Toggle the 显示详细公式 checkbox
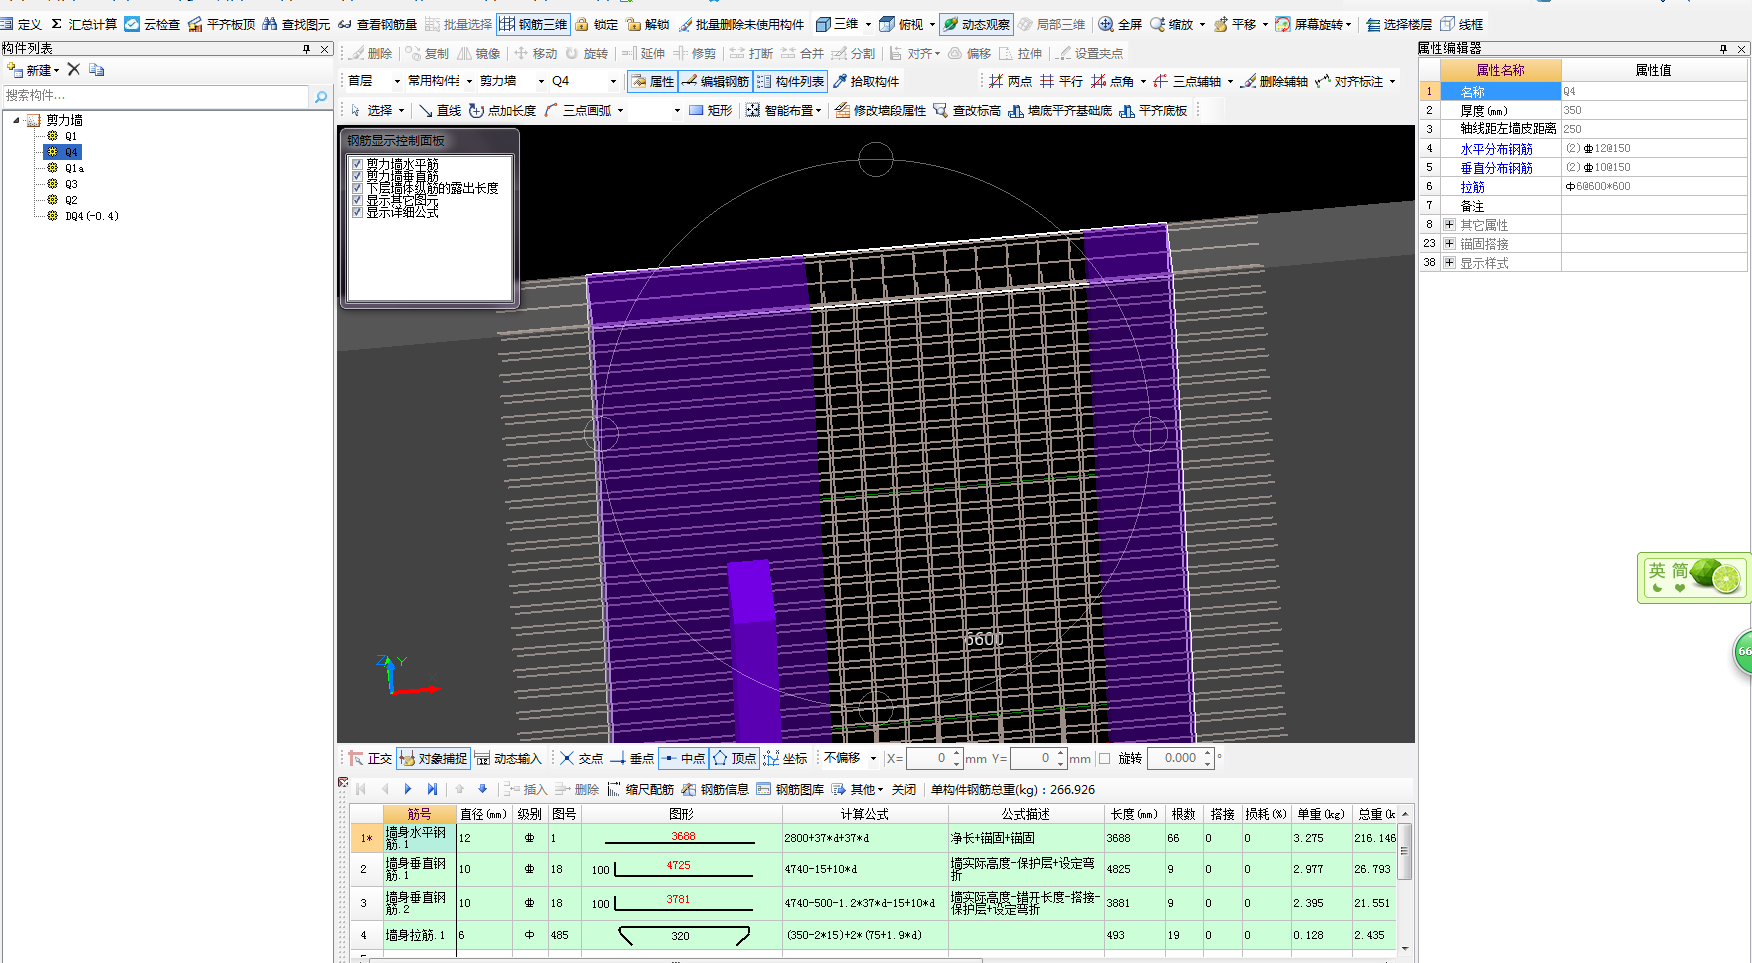 point(357,212)
